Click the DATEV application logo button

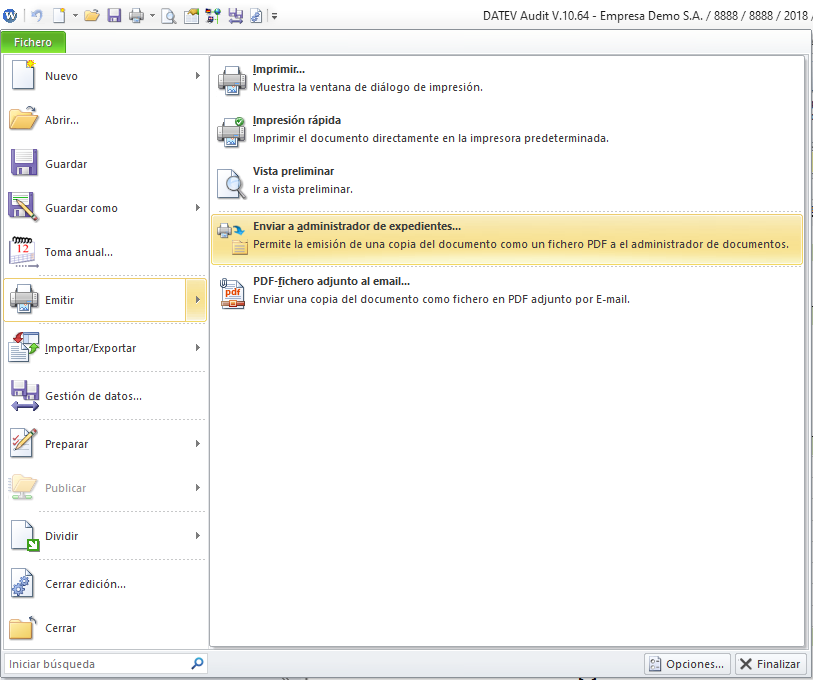pos(10,16)
